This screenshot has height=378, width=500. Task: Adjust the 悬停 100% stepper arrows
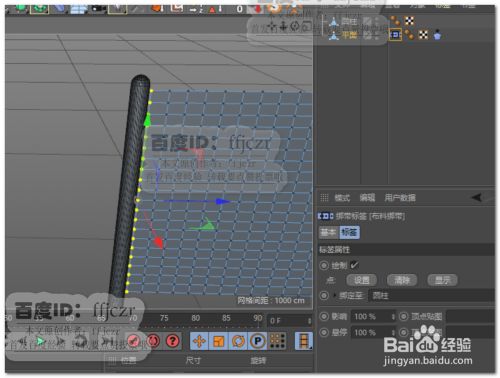coord(393,332)
